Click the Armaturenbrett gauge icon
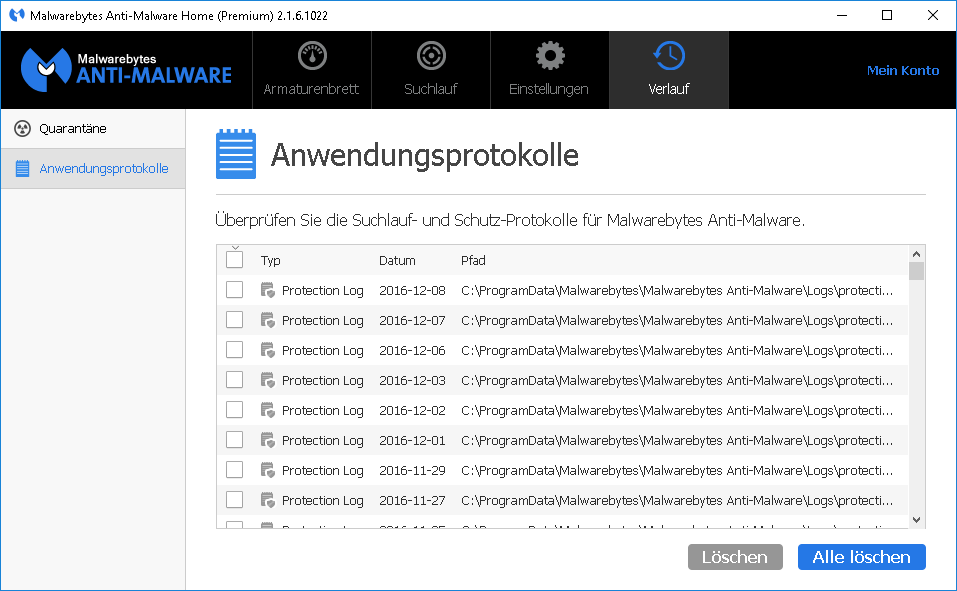Image resolution: width=957 pixels, height=591 pixels. pyautogui.click(x=312, y=56)
